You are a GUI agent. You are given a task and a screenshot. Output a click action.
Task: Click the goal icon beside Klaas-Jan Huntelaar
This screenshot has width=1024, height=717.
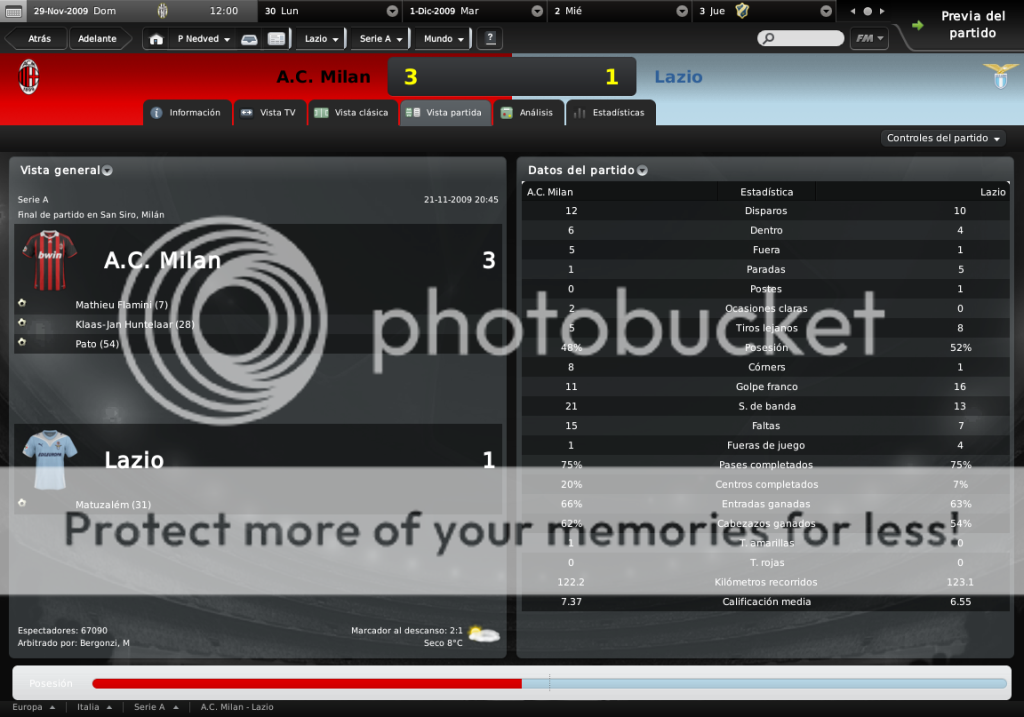[x=22, y=323]
